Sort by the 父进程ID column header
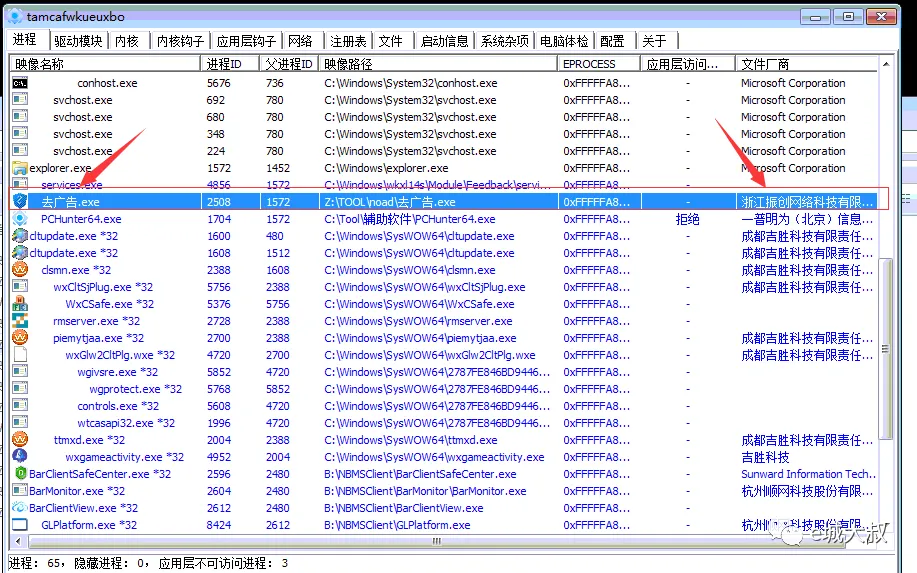Image resolution: width=917 pixels, height=573 pixels. tap(289, 64)
